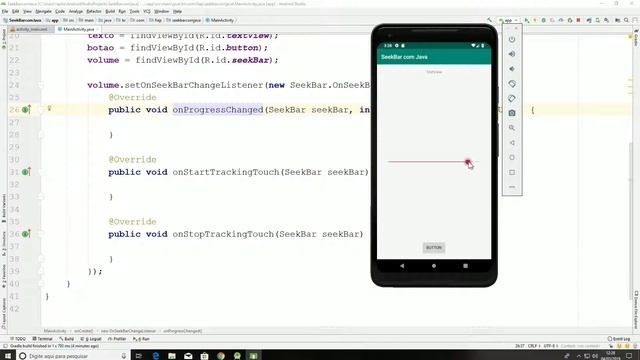This screenshot has width=640, height=360.
Task: Click the override gutter icon on line 36
Action: 26,234
